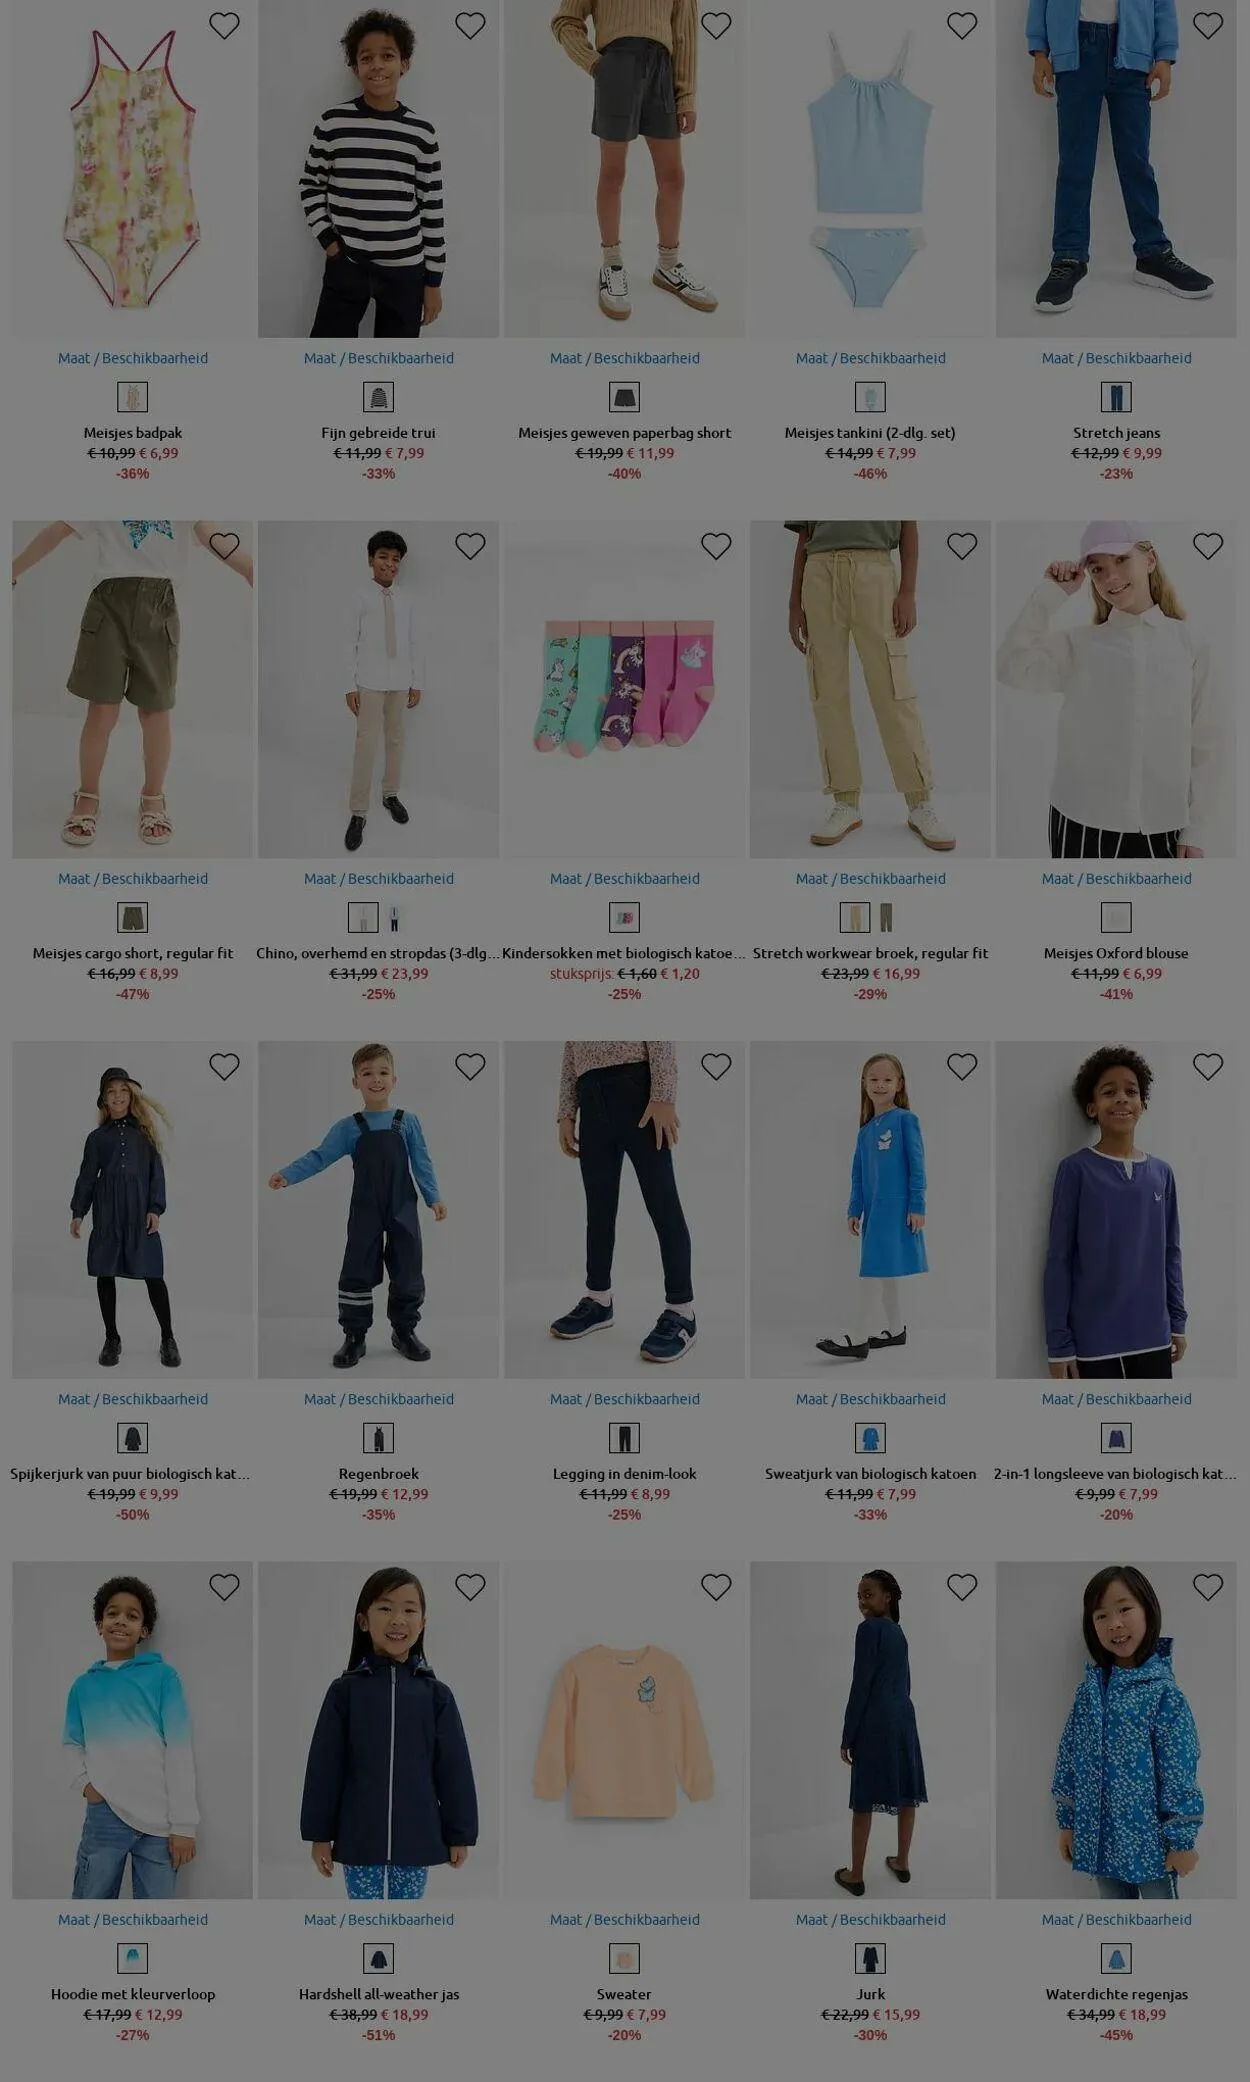Favorite the Hoodie met kleurverloop heart
This screenshot has height=2082, width=1250.
click(x=224, y=1587)
